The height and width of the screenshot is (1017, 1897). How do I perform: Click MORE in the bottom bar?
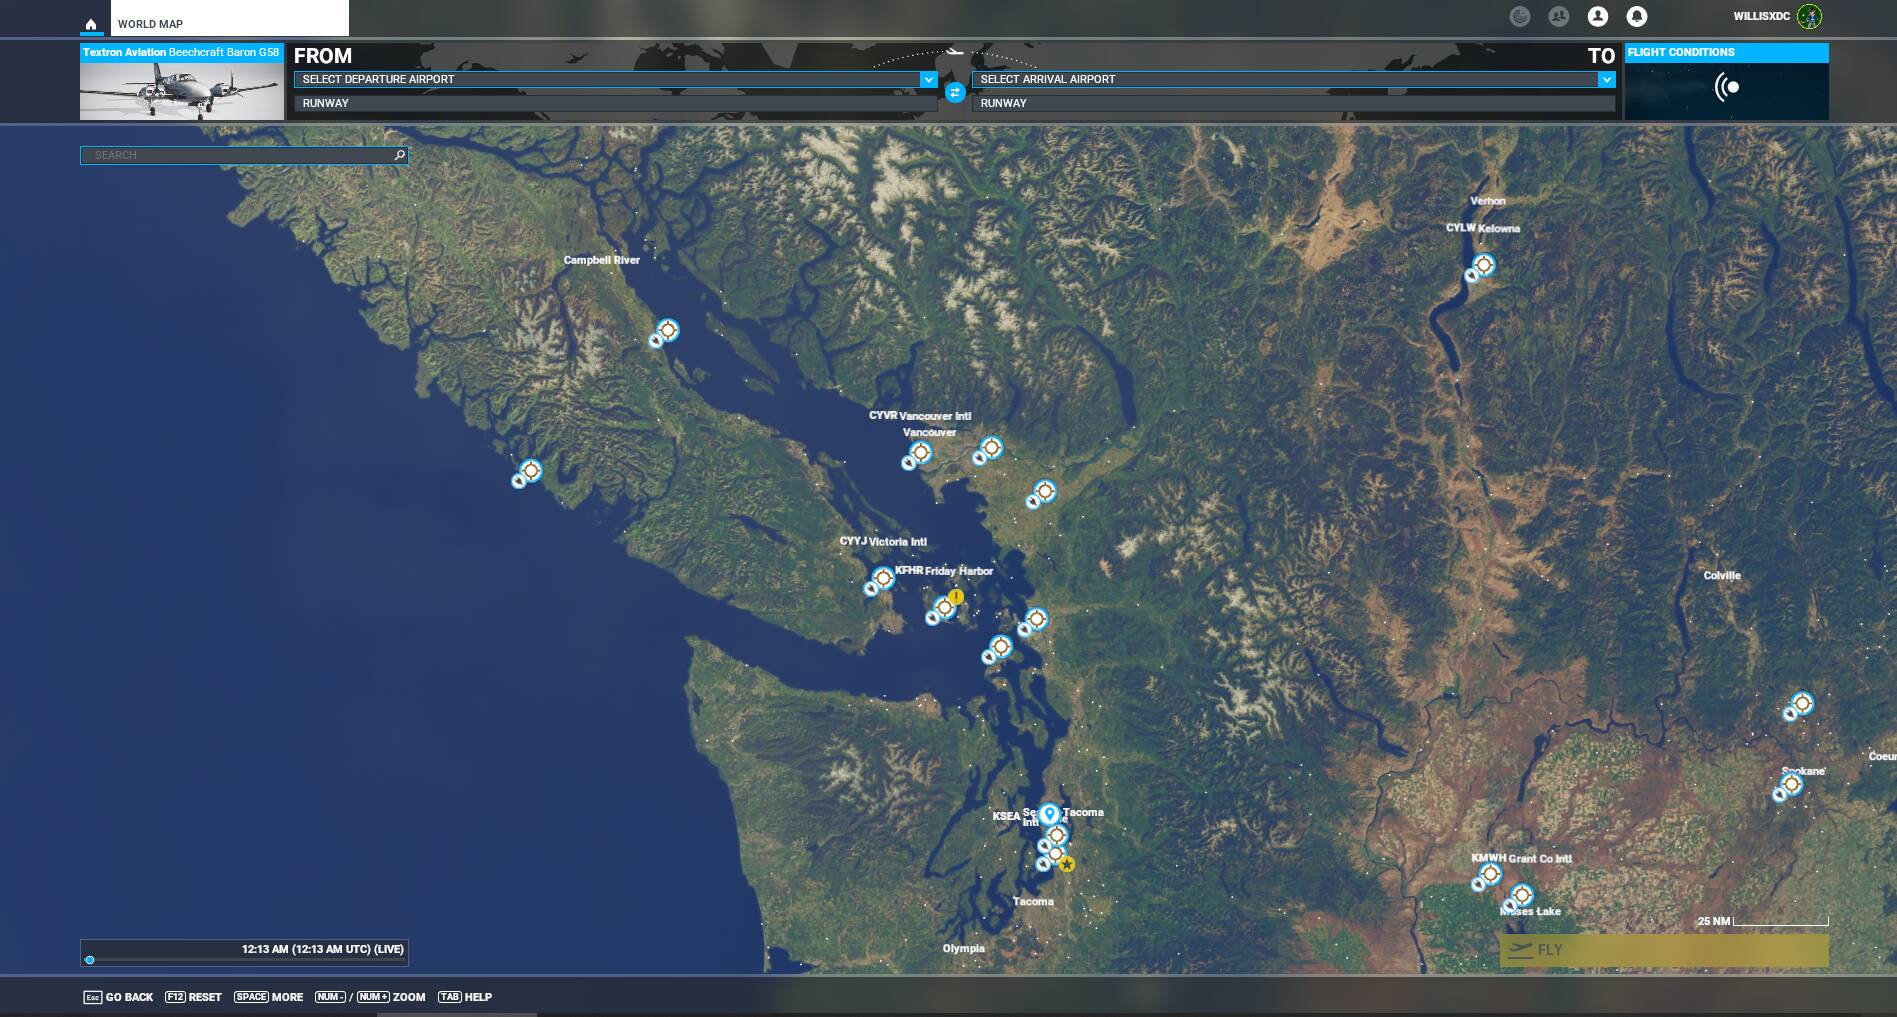coord(268,997)
